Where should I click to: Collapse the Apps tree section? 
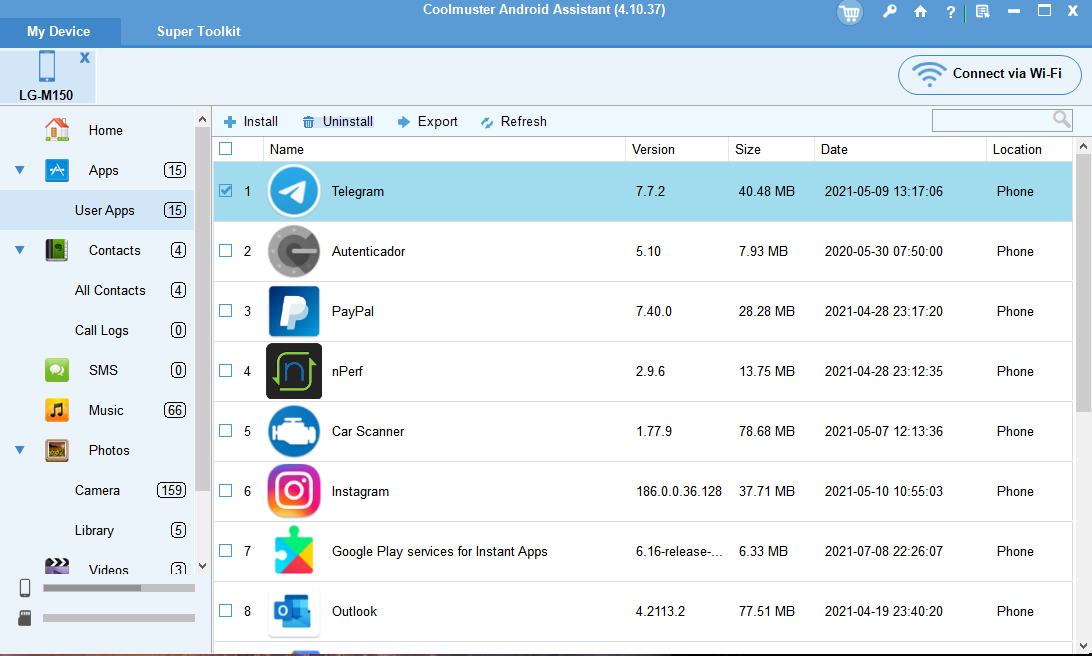click(x=20, y=170)
